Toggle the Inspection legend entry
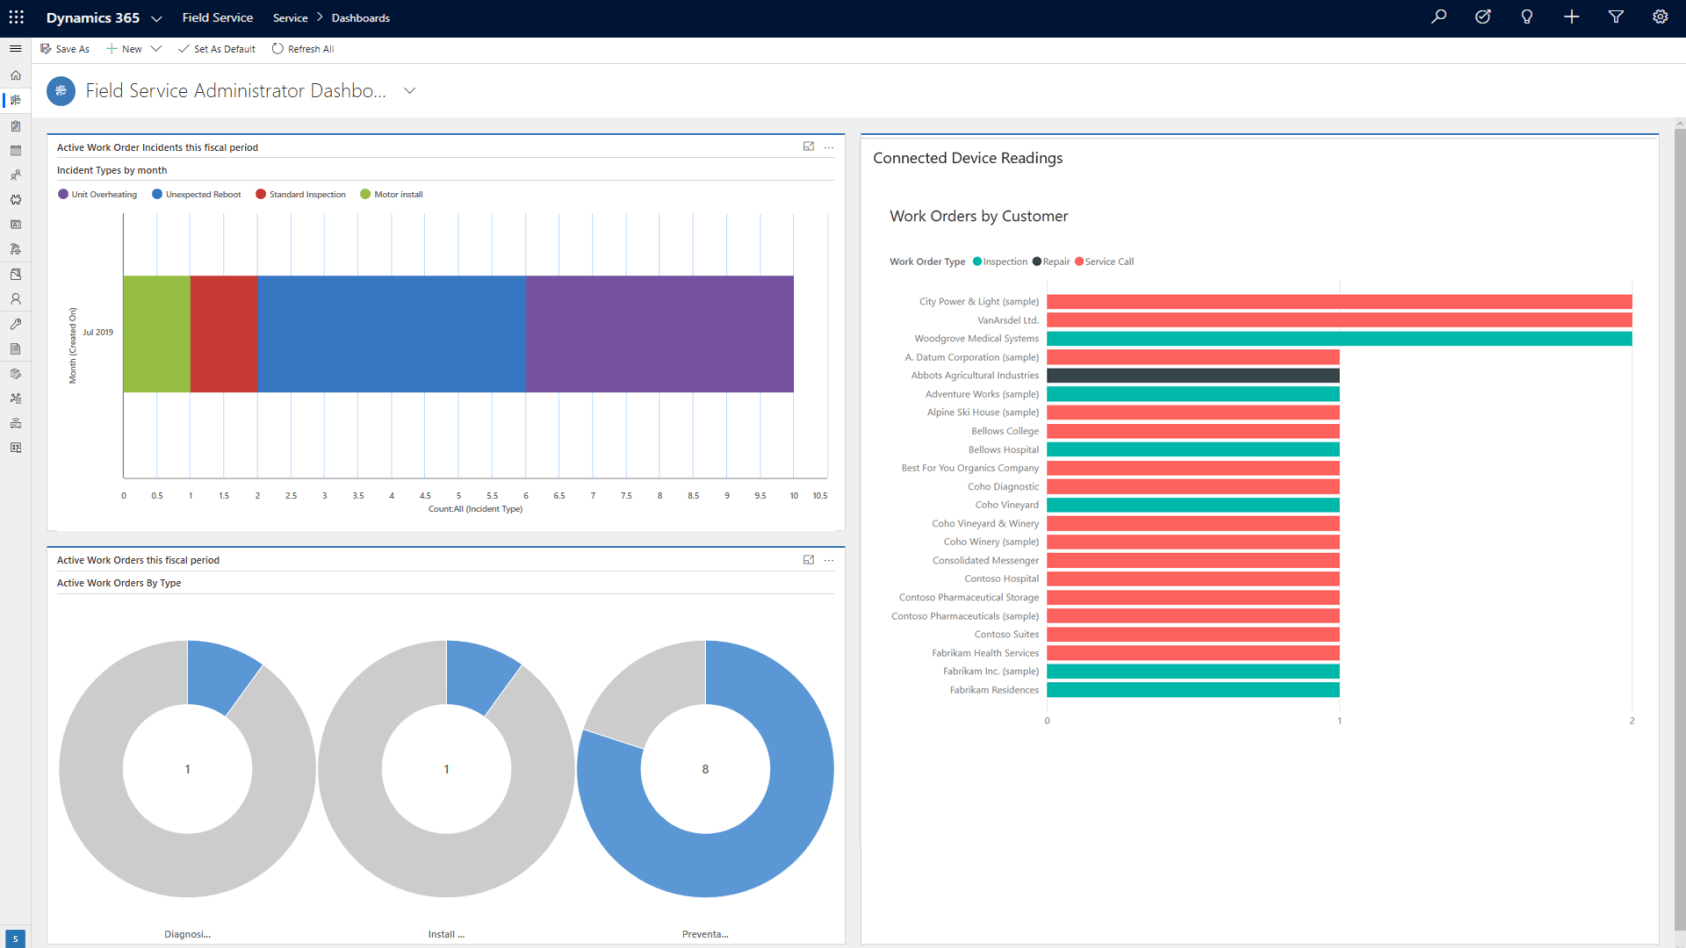 pyautogui.click(x=1000, y=262)
